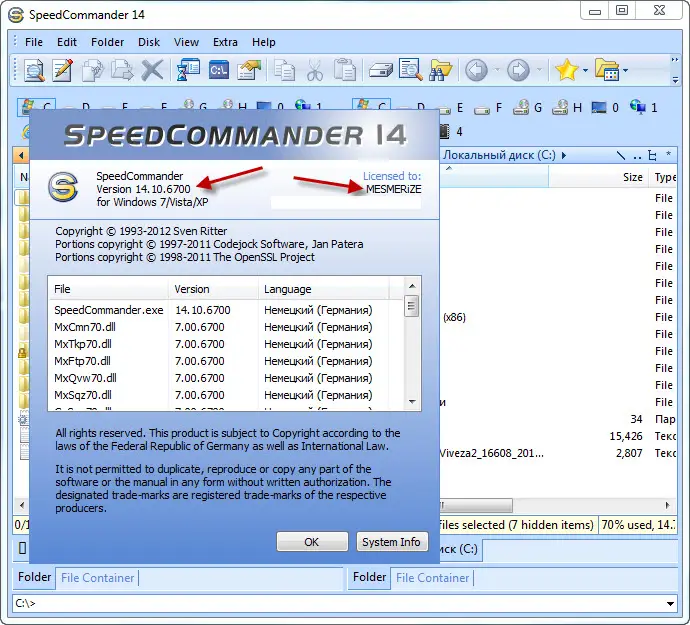690x625 pixels.
Task: Click the root folder backslash icon
Action: (x=621, y=155)
